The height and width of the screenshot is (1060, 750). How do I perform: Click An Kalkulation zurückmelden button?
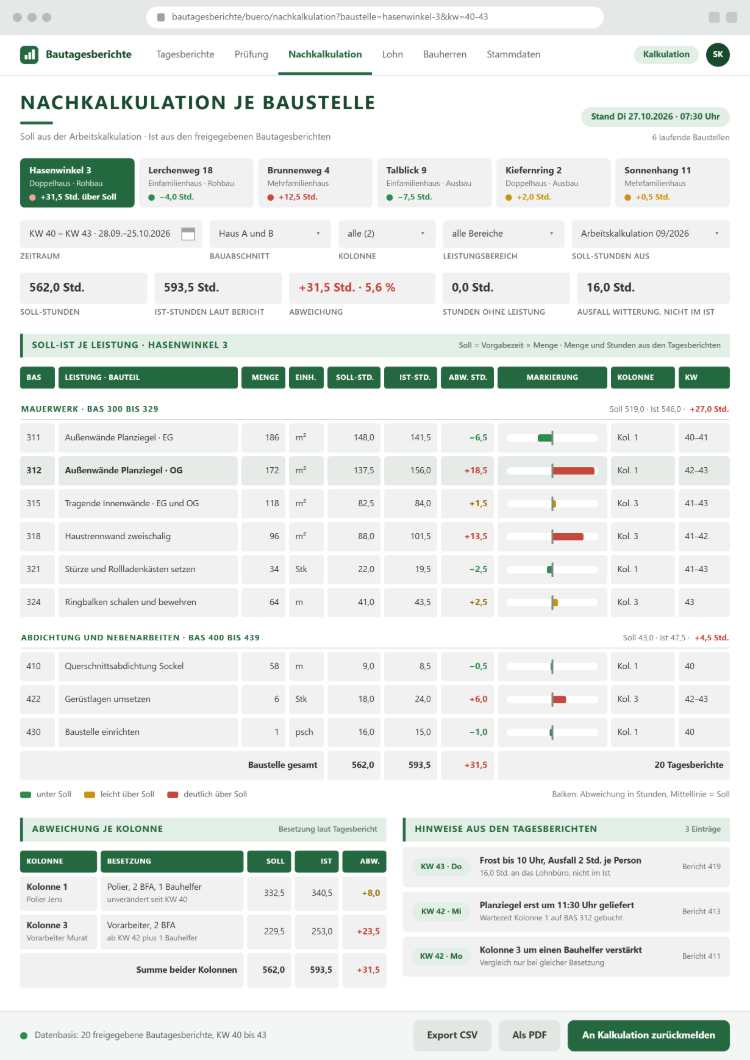click(x=649, y=1036)
